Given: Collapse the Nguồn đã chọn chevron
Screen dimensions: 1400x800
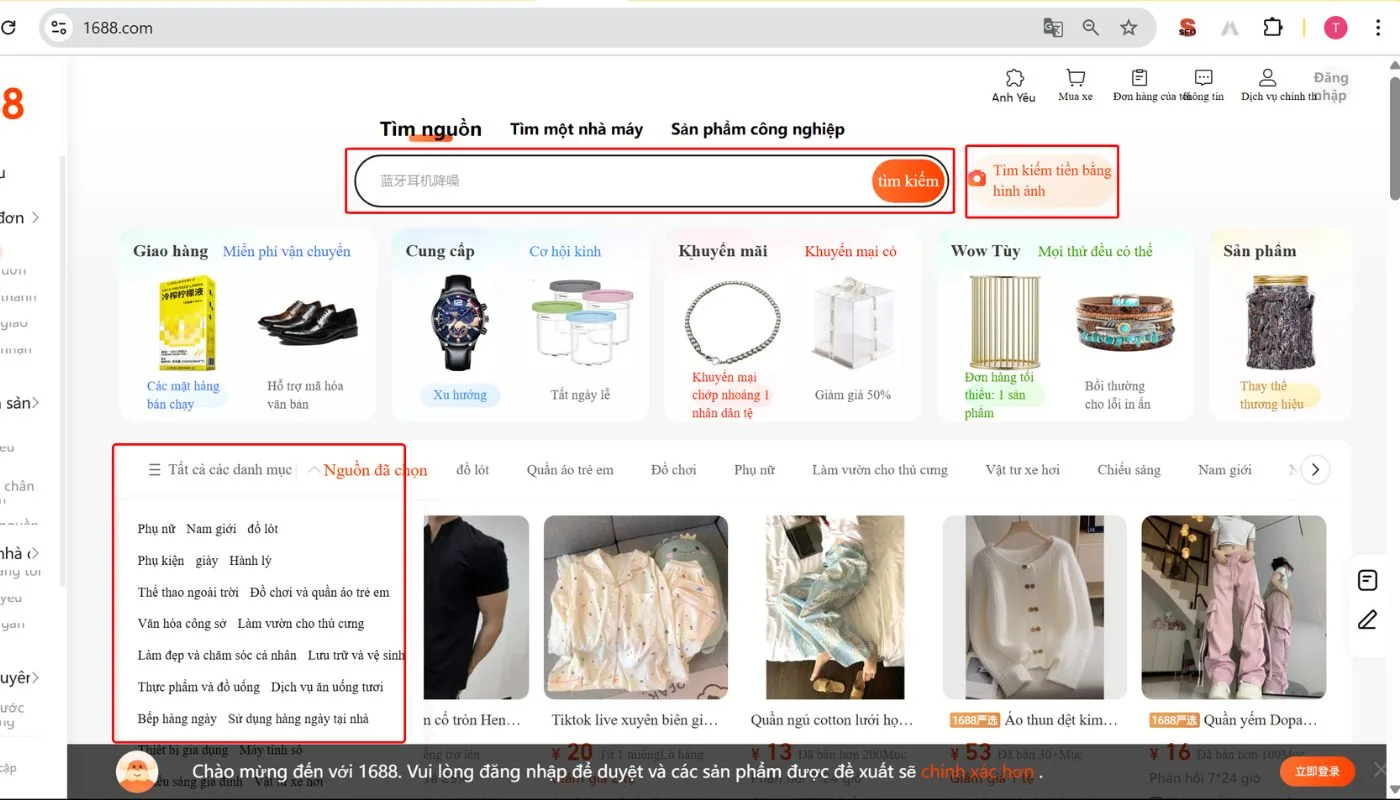Looking at the screenshot, I should click(x=314, y=470).
